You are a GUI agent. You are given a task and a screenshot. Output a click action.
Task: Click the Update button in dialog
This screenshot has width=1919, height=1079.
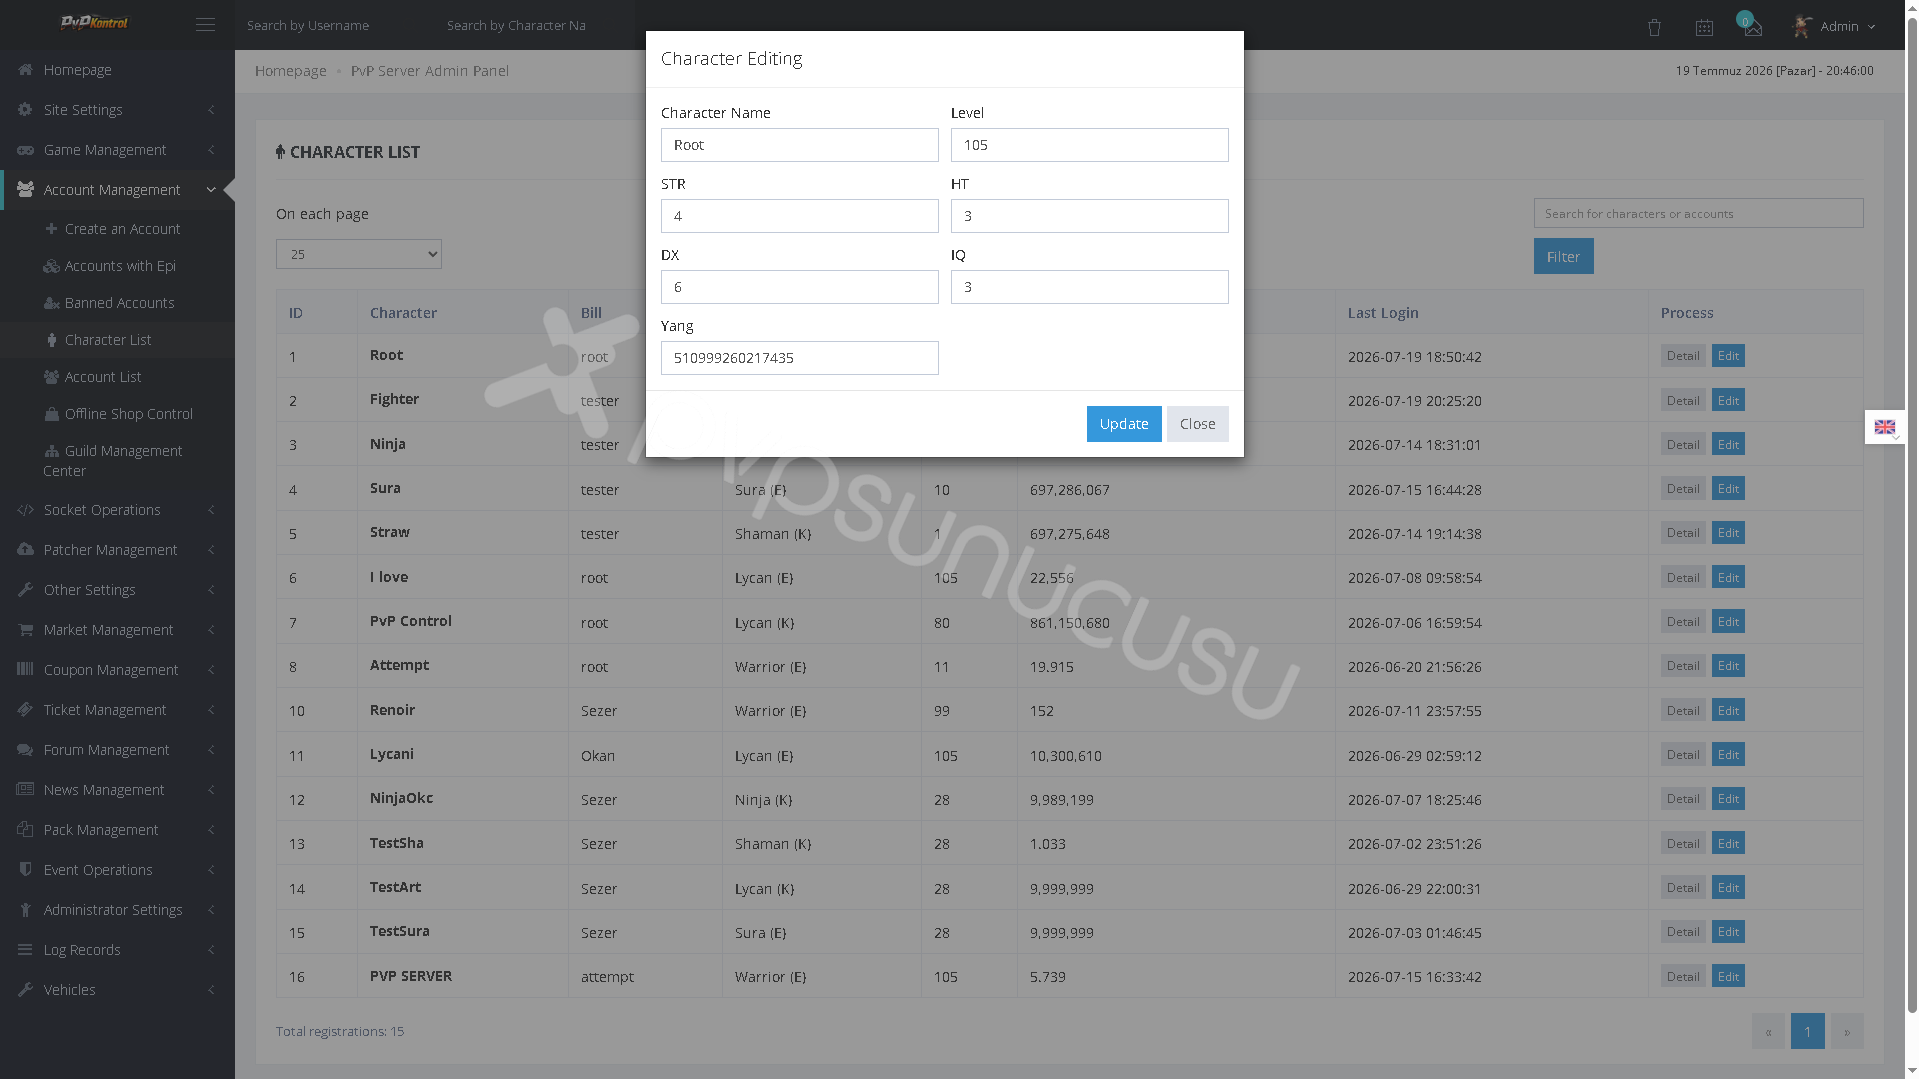1124,424
